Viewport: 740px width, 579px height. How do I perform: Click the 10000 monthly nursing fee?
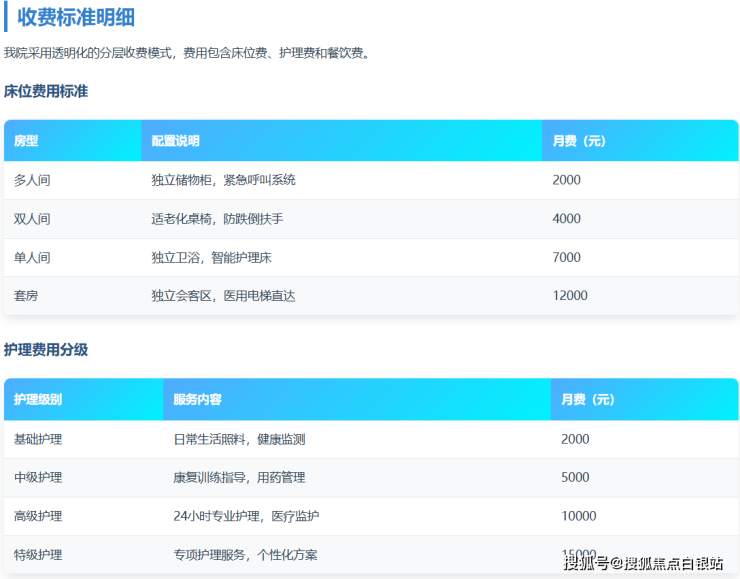579,516
